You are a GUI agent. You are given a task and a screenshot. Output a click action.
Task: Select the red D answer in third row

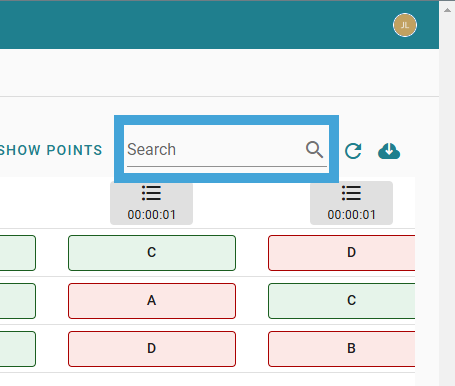click(x=152, y=349)
